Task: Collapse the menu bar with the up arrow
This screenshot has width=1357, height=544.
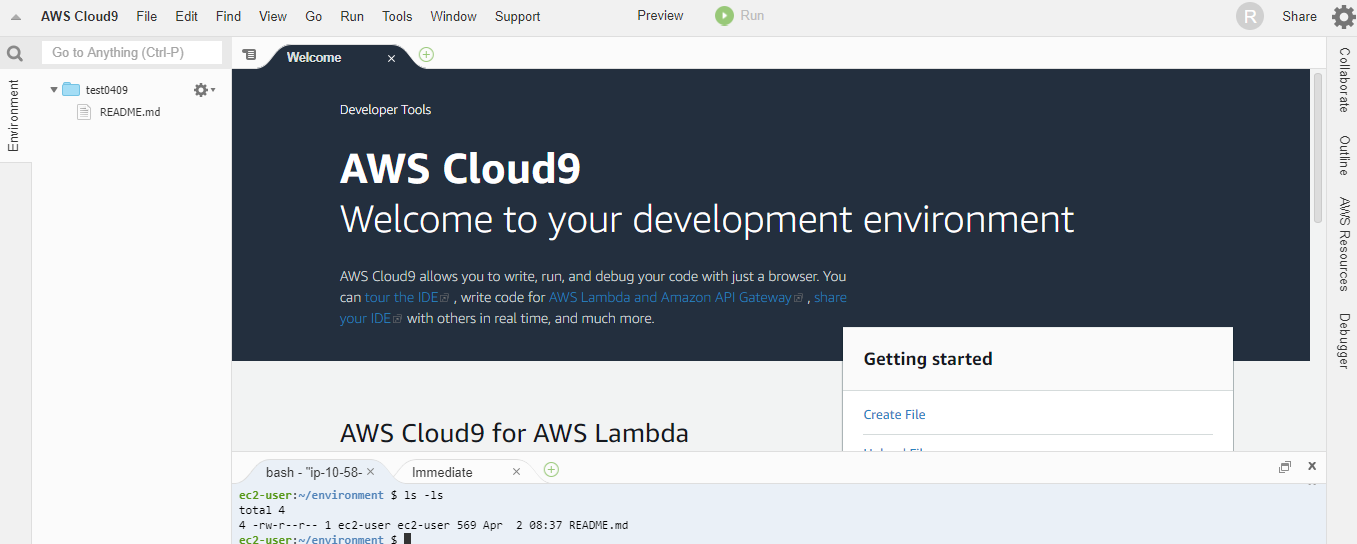Action: pos(16,17)
